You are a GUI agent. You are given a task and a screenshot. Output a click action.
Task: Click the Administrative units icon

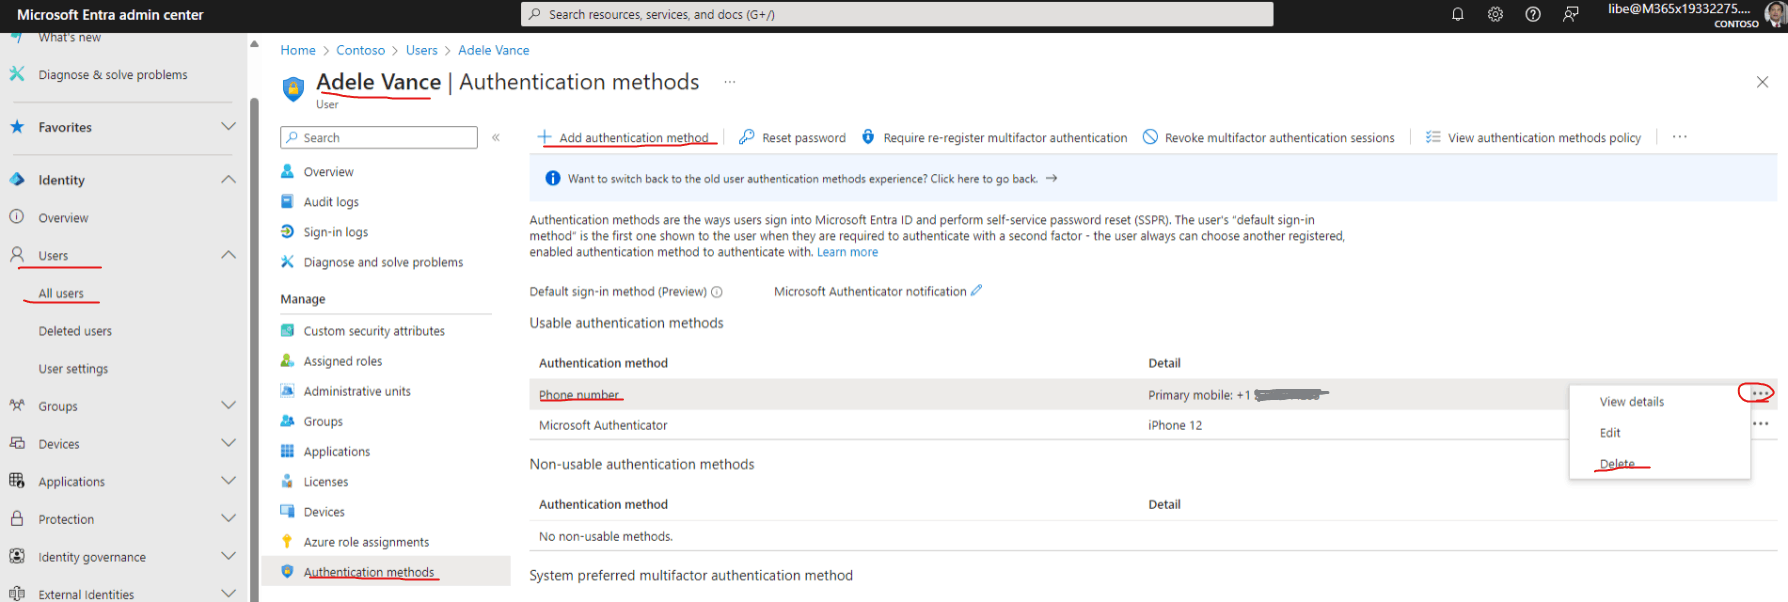(287, 390)
